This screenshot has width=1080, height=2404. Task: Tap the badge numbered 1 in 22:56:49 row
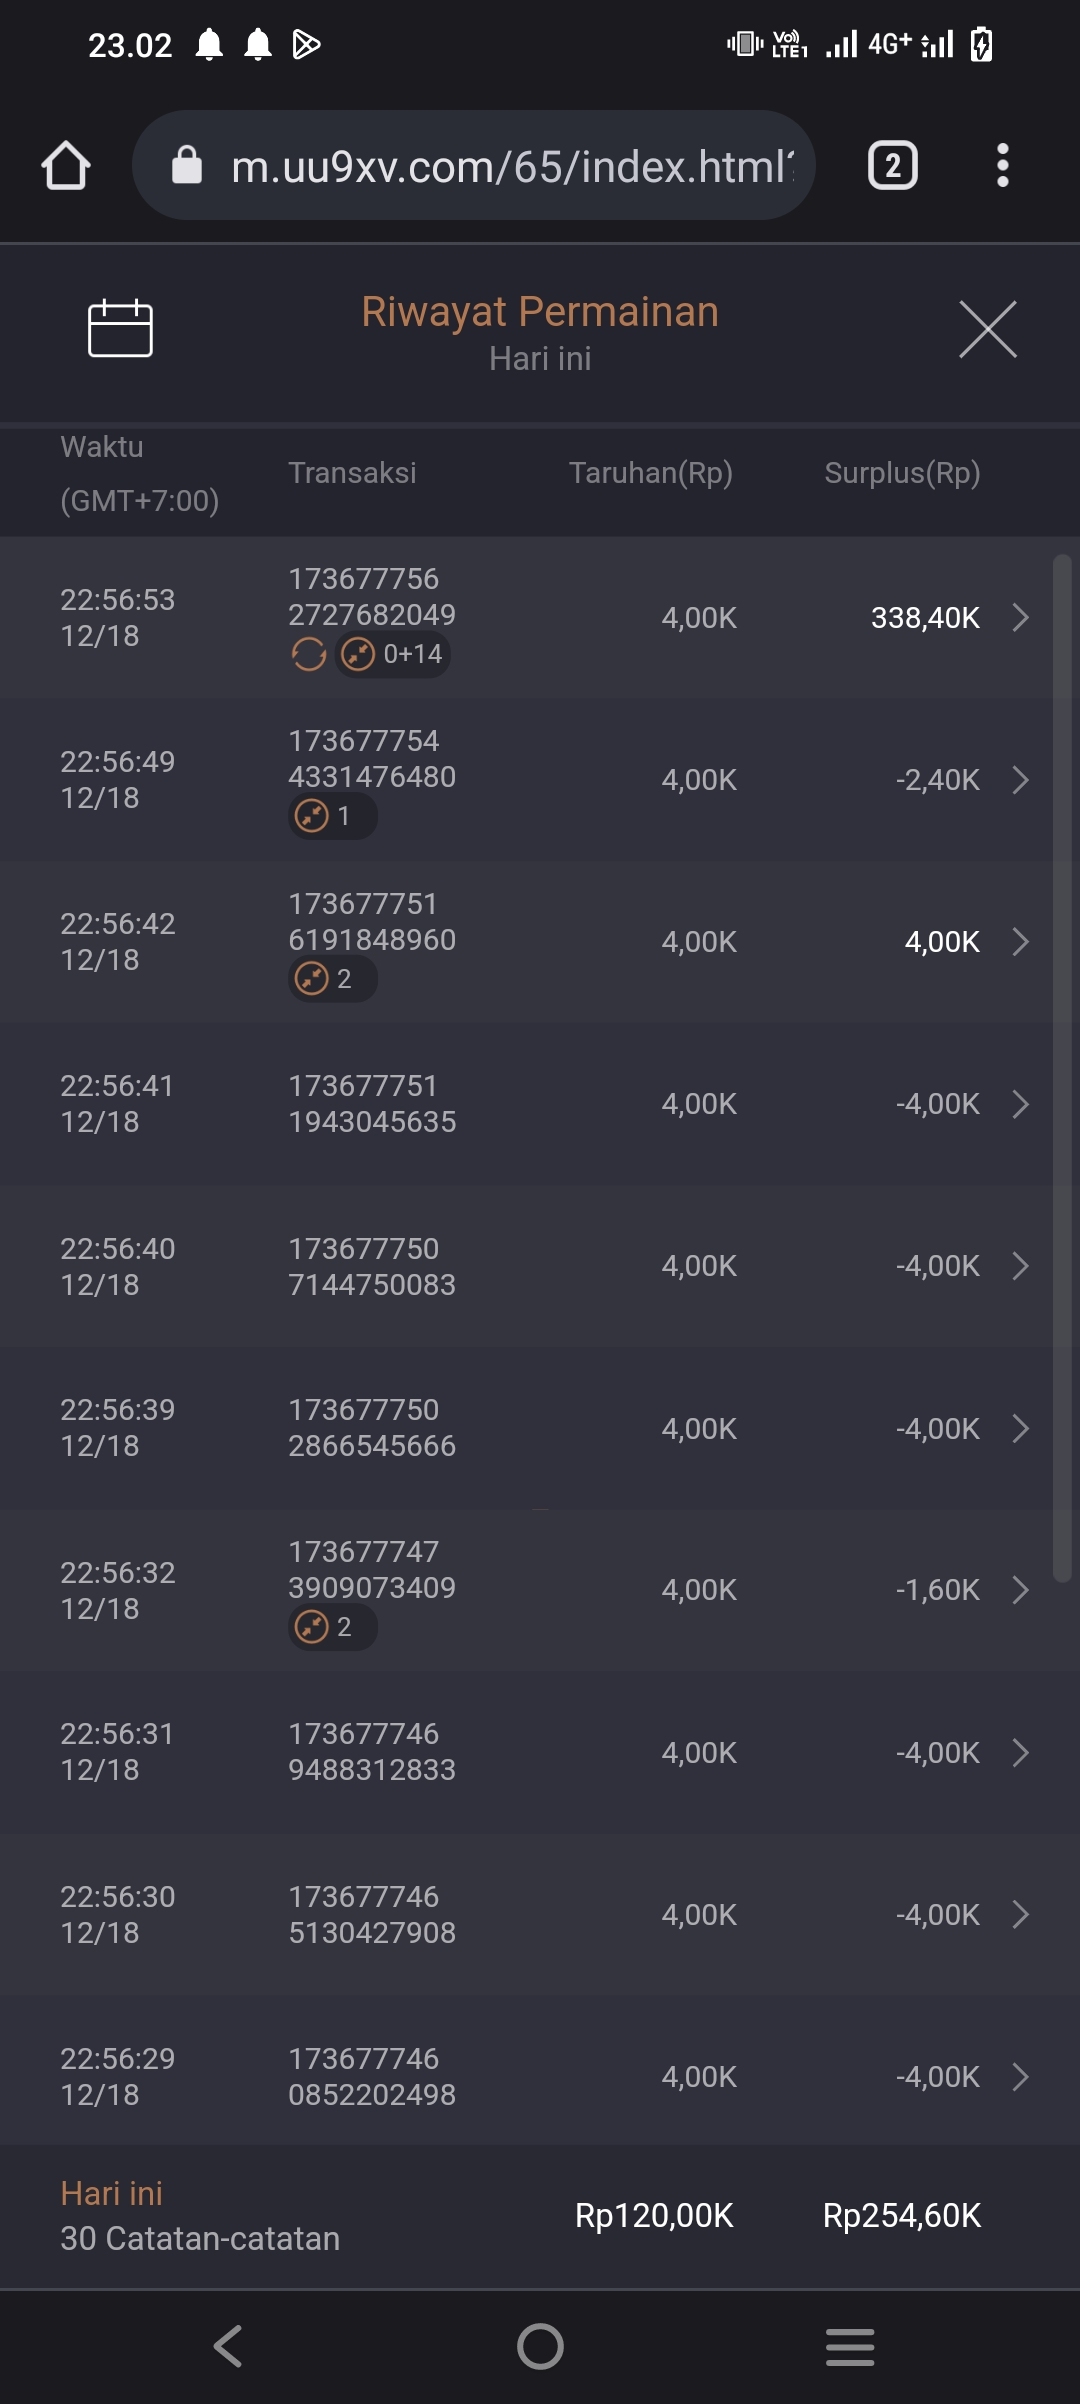332,817
